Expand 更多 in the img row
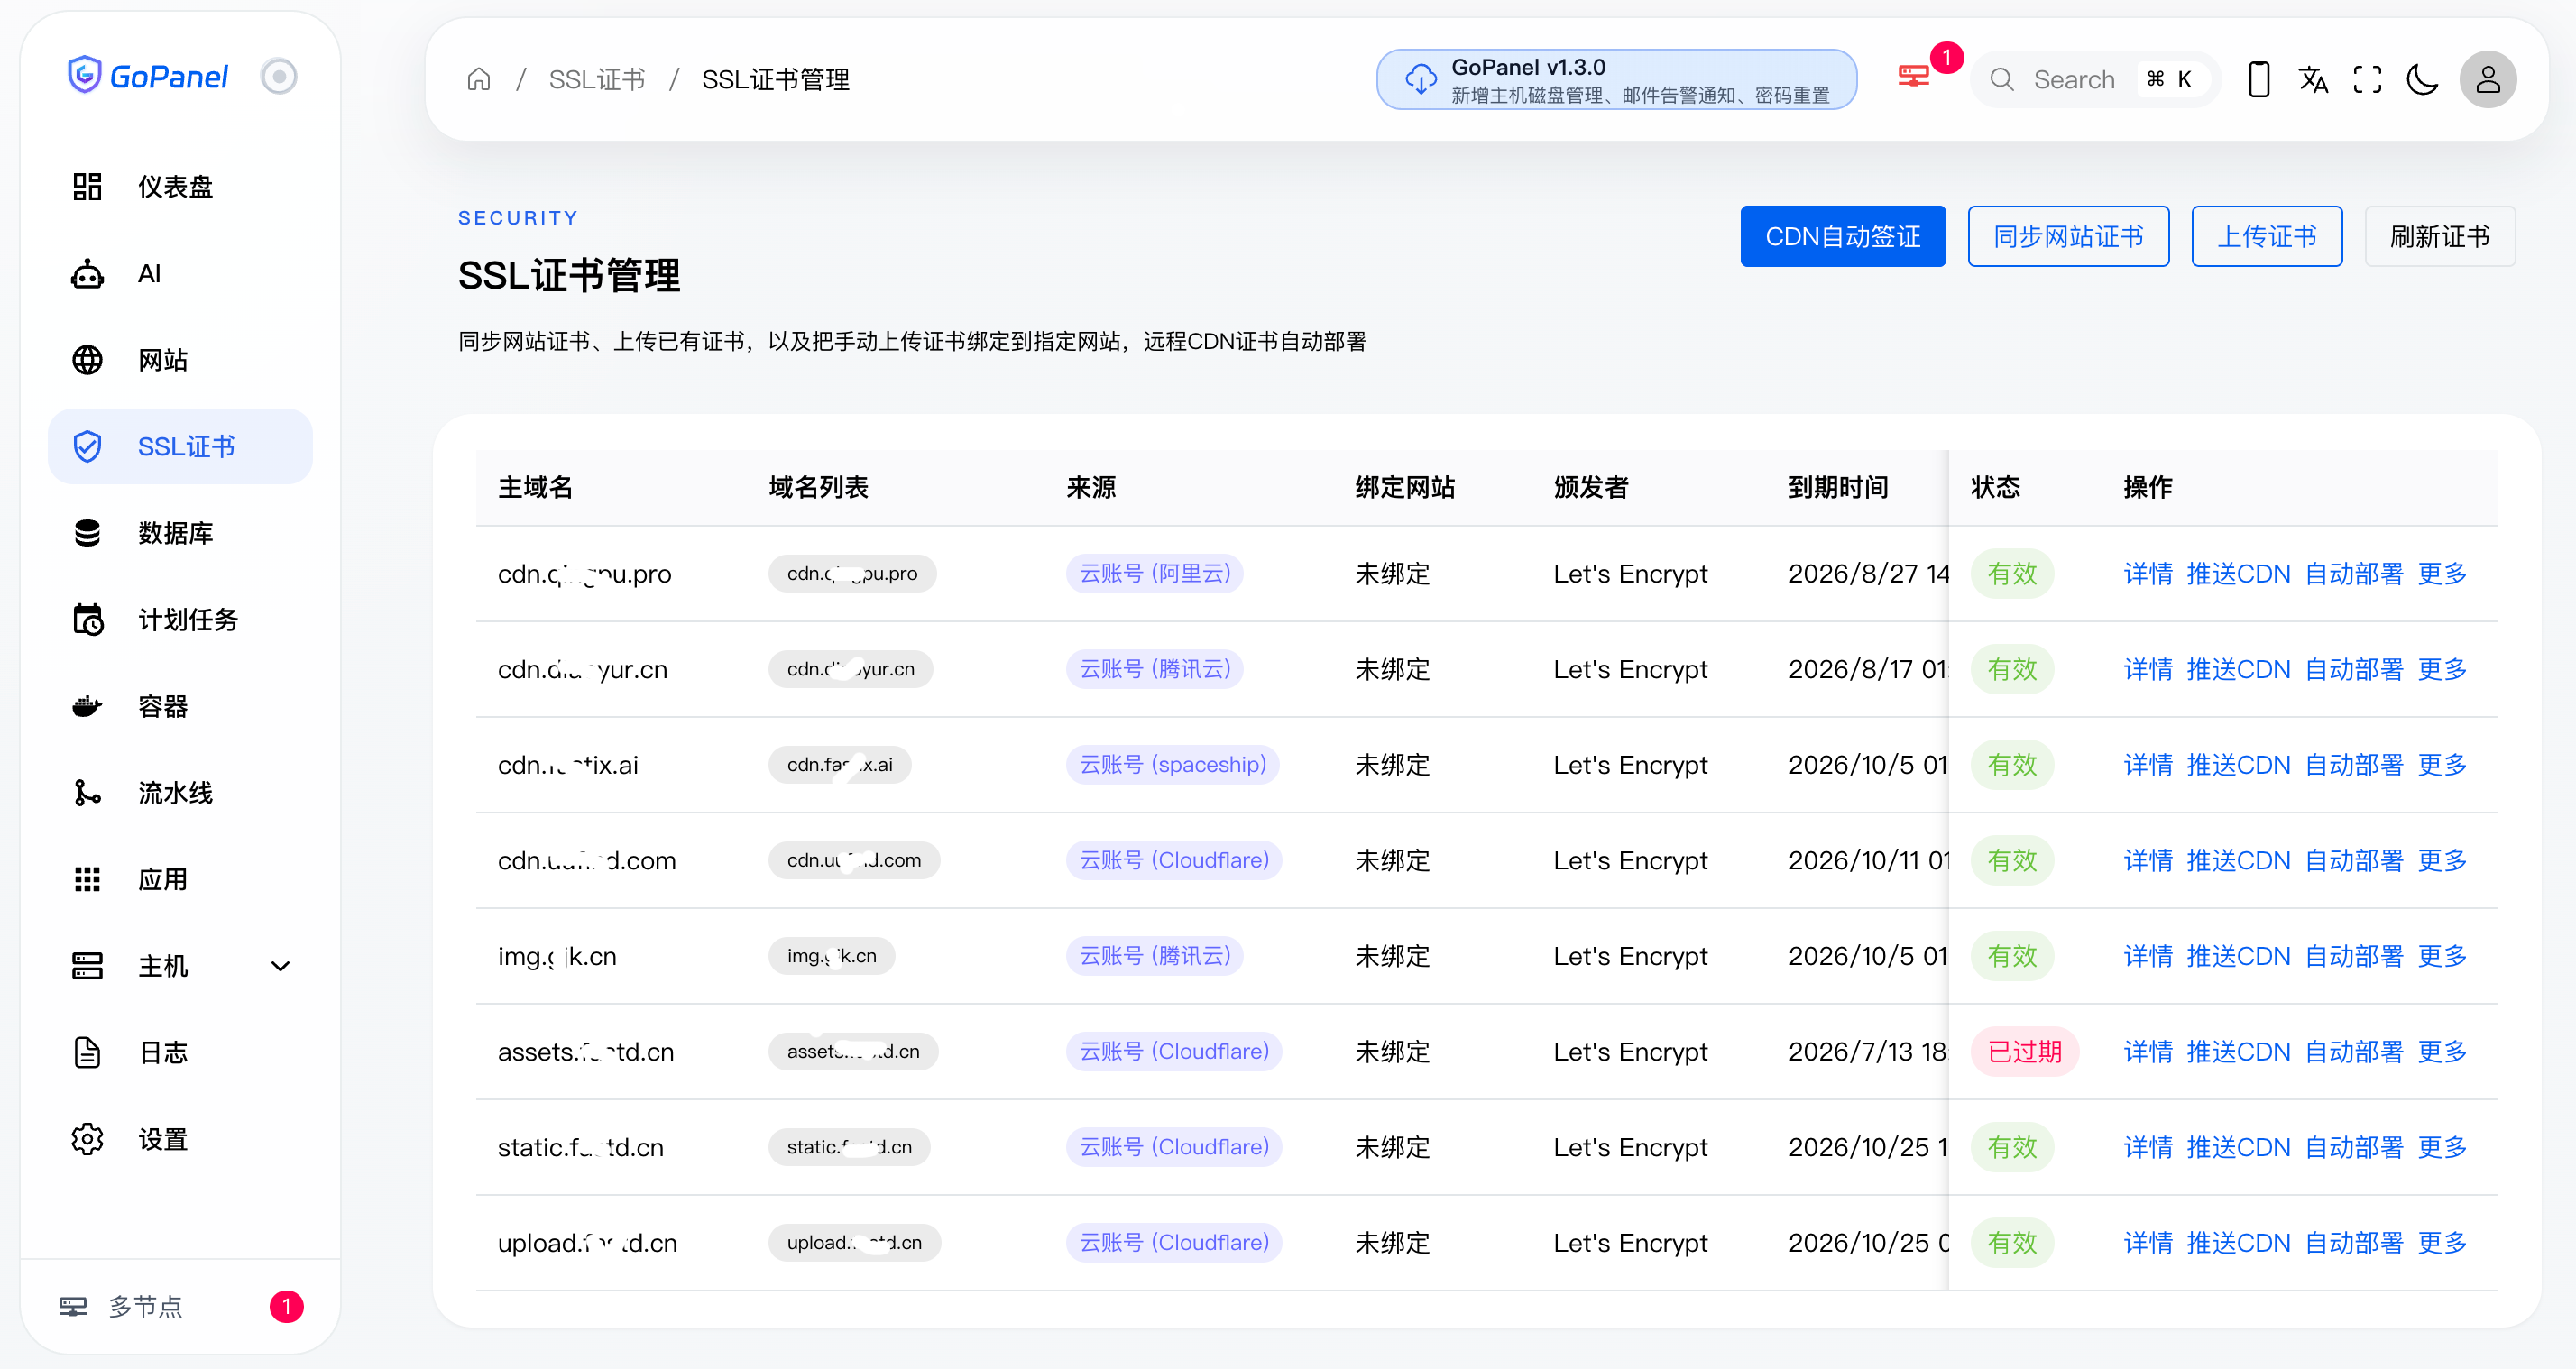 (x=2442, y=956)
